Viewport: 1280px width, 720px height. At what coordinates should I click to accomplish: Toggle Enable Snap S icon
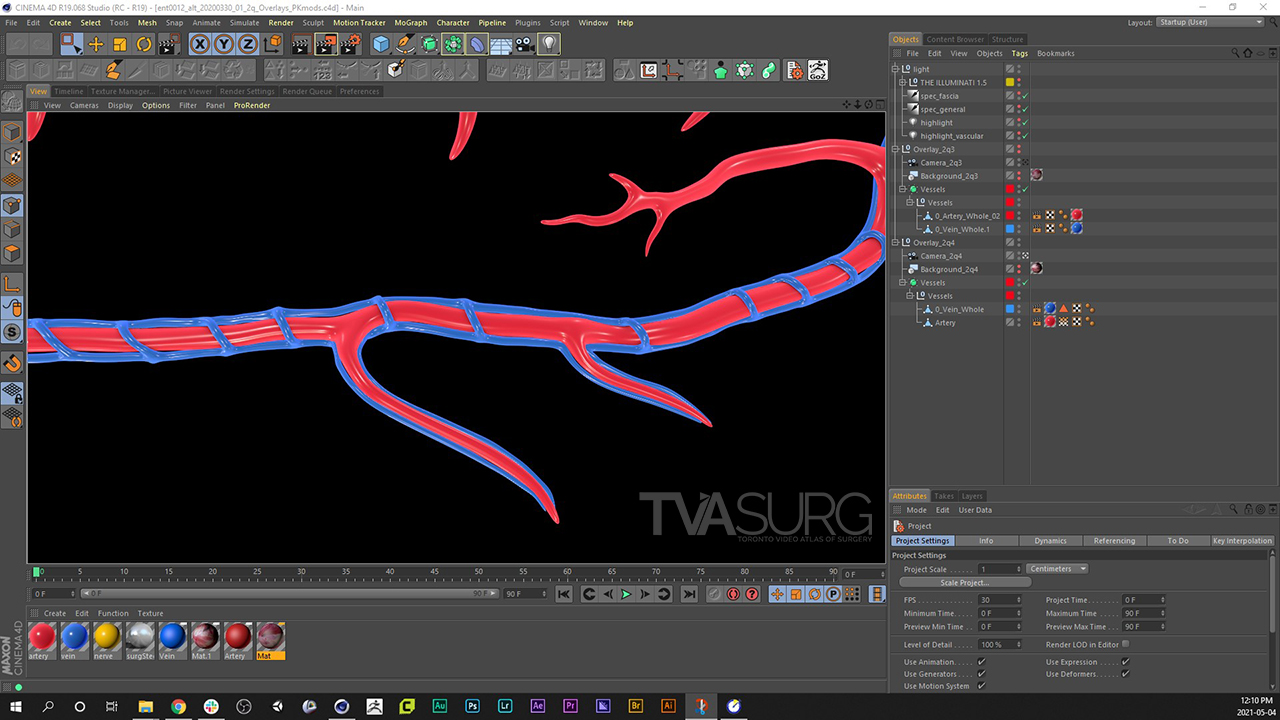pos(12,331)
